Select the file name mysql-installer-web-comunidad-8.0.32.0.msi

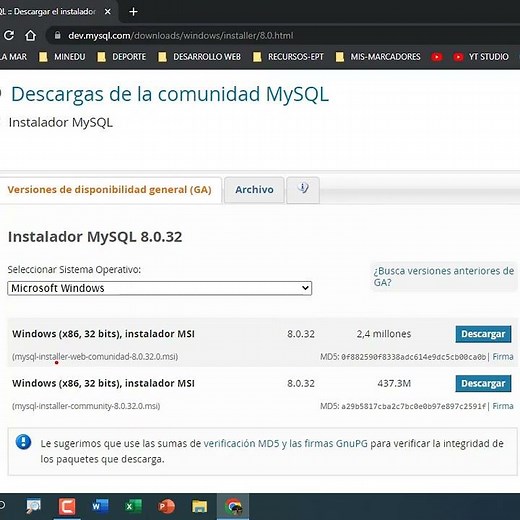pos(95,357)
